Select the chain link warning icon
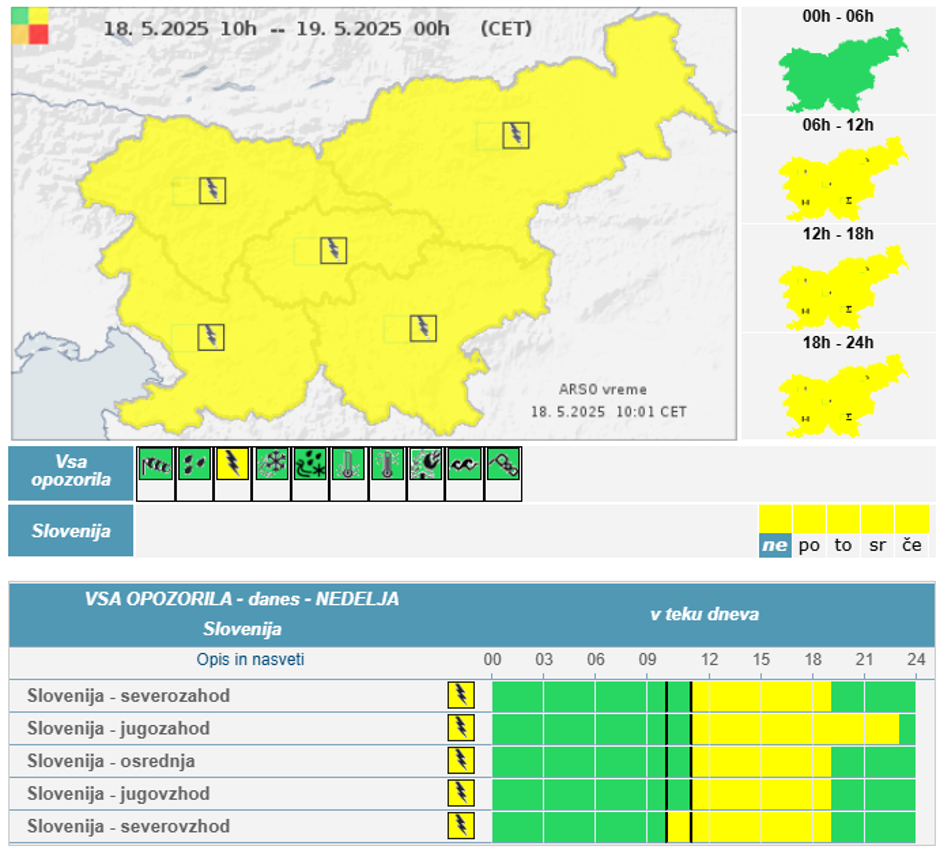940x861 pixels. 502,464
